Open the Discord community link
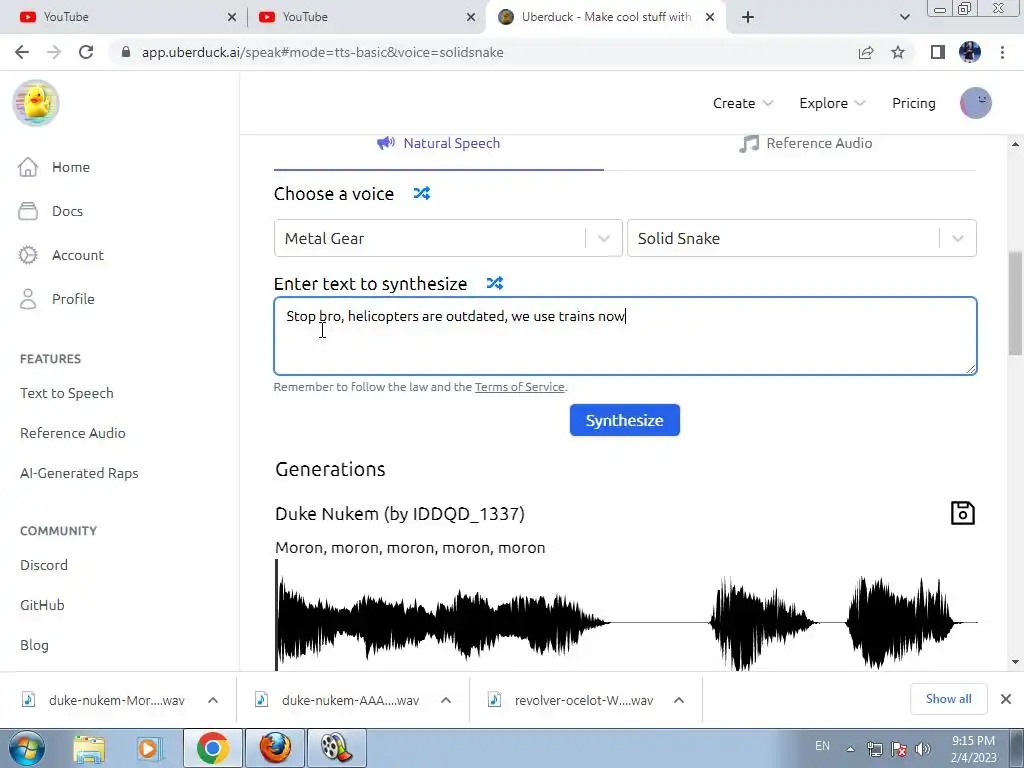This screenshot has width=1024, height=768. click(x=44, y=565)
